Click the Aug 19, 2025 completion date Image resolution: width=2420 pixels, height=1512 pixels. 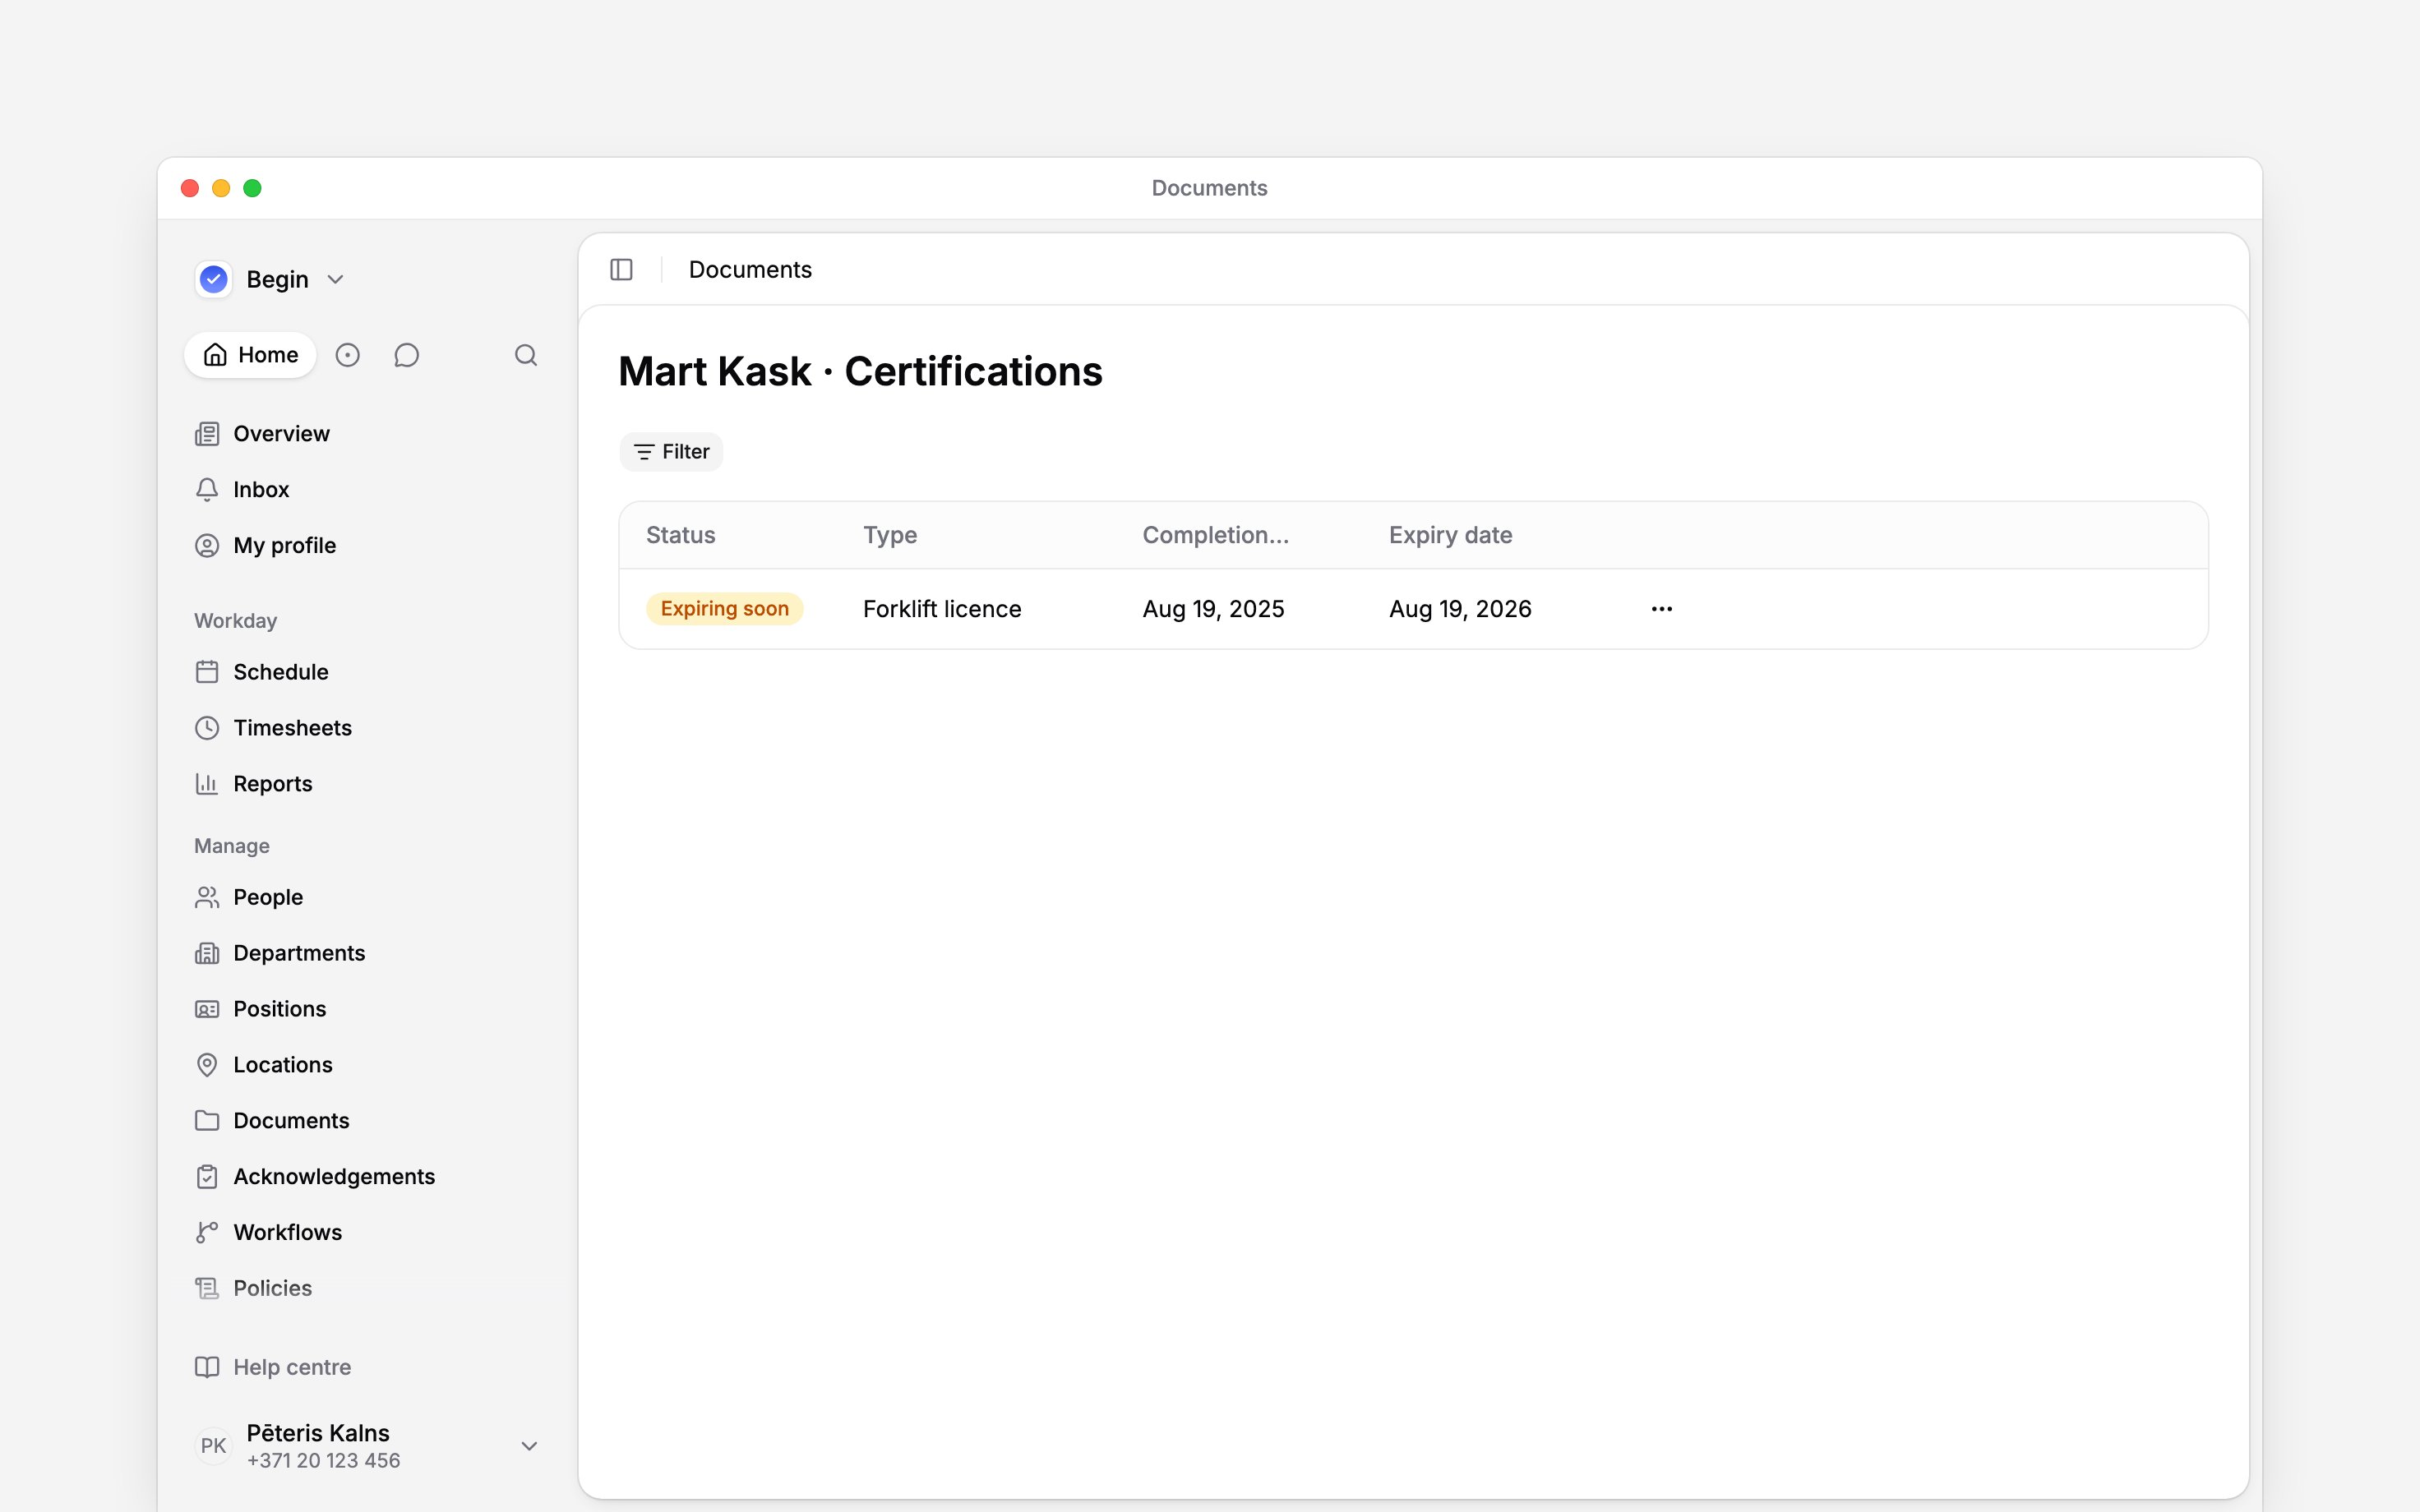click(1213, 609)
